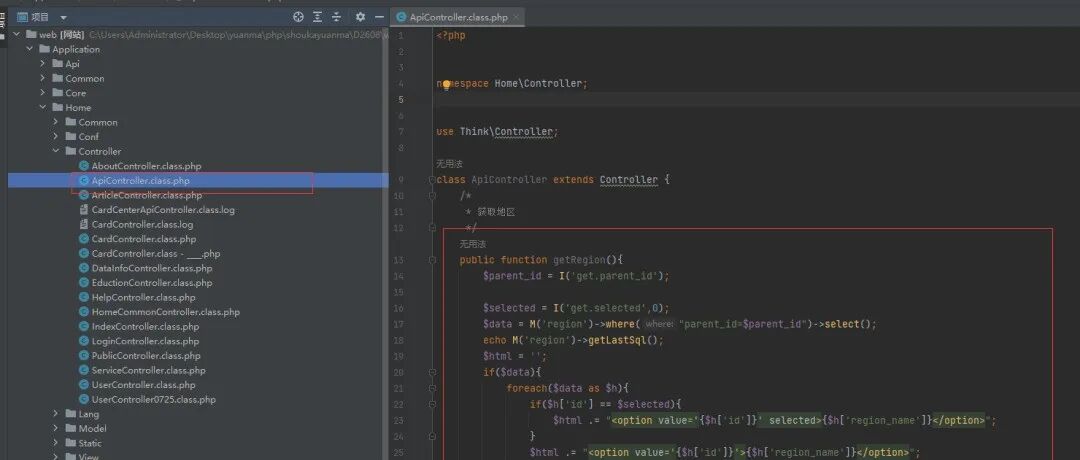Select PublicController.class.php file
The width and height of the screenshot is (1080, 460).
click(x=146, y=355)
